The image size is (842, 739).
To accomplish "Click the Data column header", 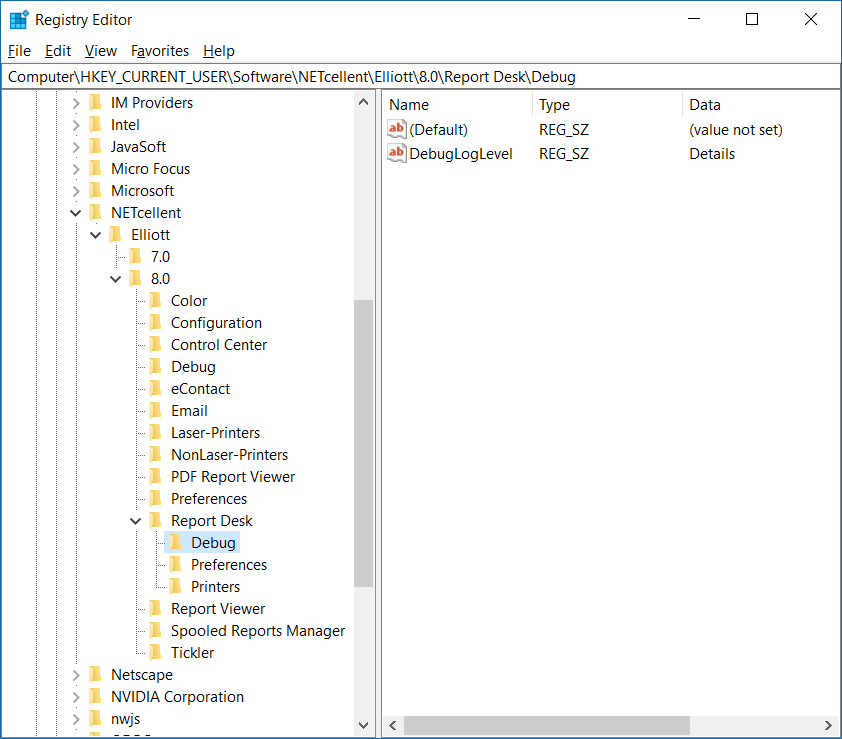I will pos(761,105).
